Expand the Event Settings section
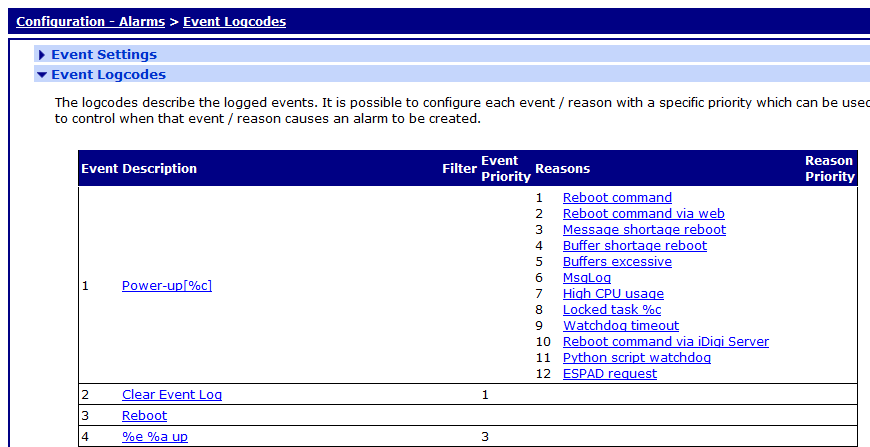870x447 pixels. click(x=104, y=55)
